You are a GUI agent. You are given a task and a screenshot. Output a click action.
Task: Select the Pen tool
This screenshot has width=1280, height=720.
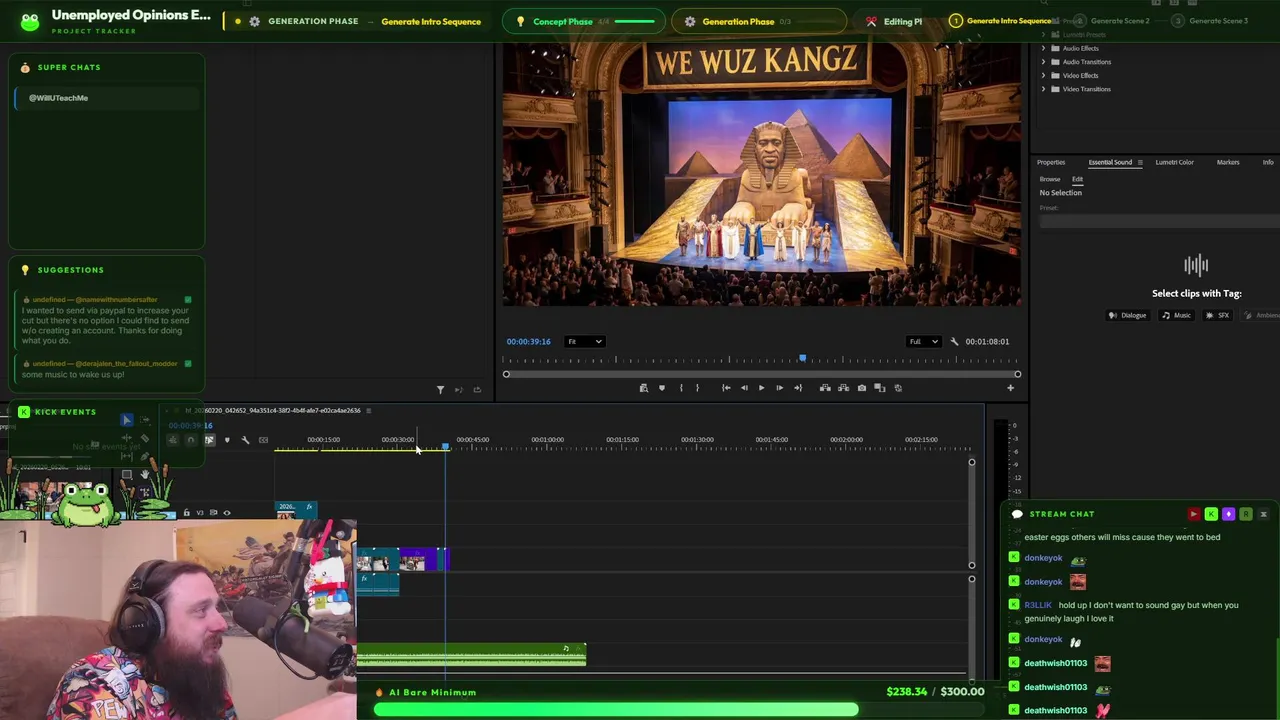click(145, 456)
